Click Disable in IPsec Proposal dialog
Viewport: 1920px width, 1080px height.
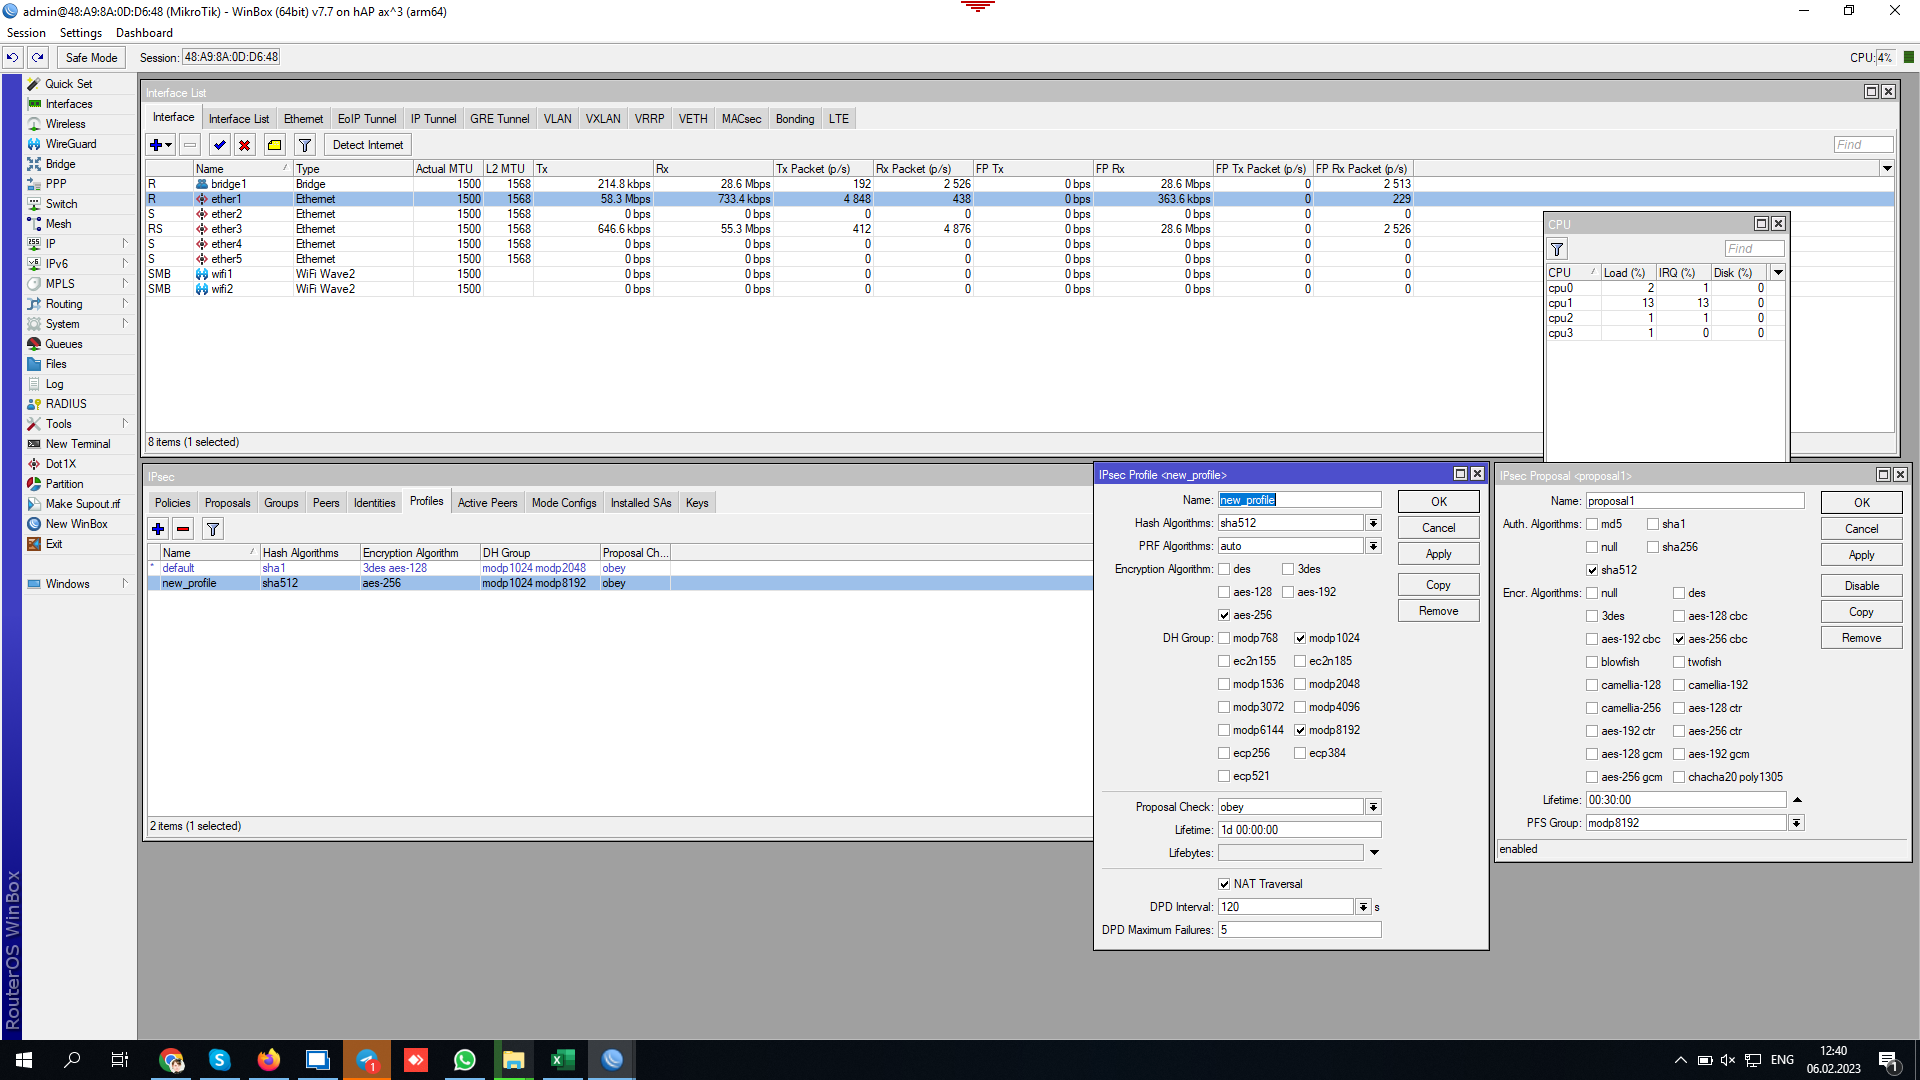tap(1861, 586)
